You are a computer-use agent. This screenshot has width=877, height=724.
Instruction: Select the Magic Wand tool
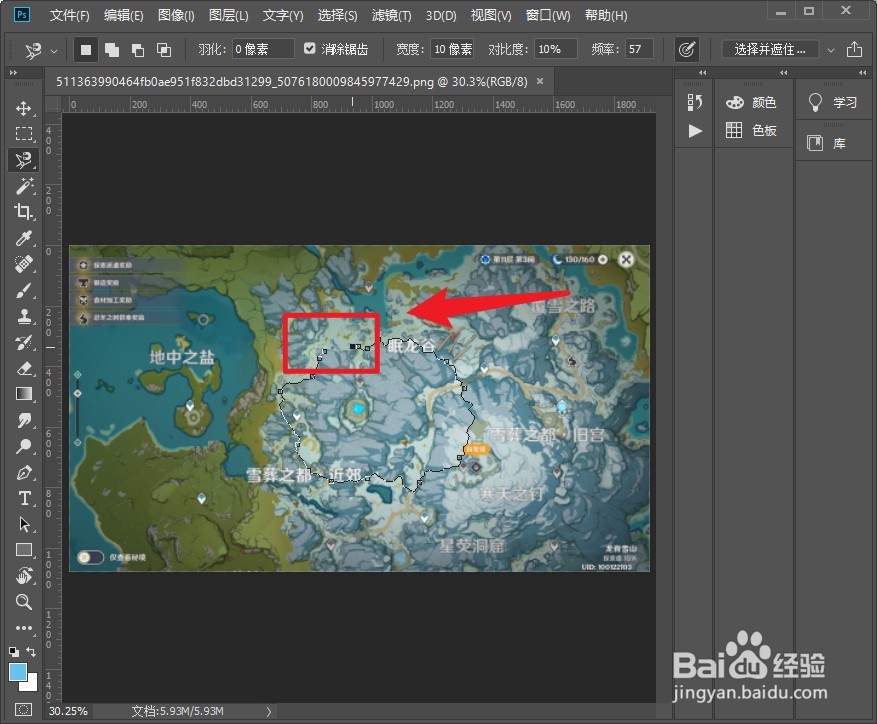click(x=23, y=186)
